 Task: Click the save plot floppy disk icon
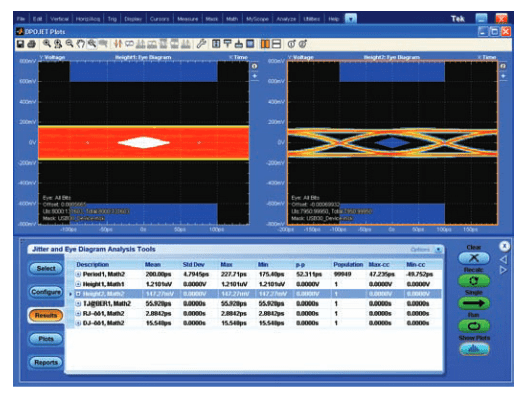(21, 44)
